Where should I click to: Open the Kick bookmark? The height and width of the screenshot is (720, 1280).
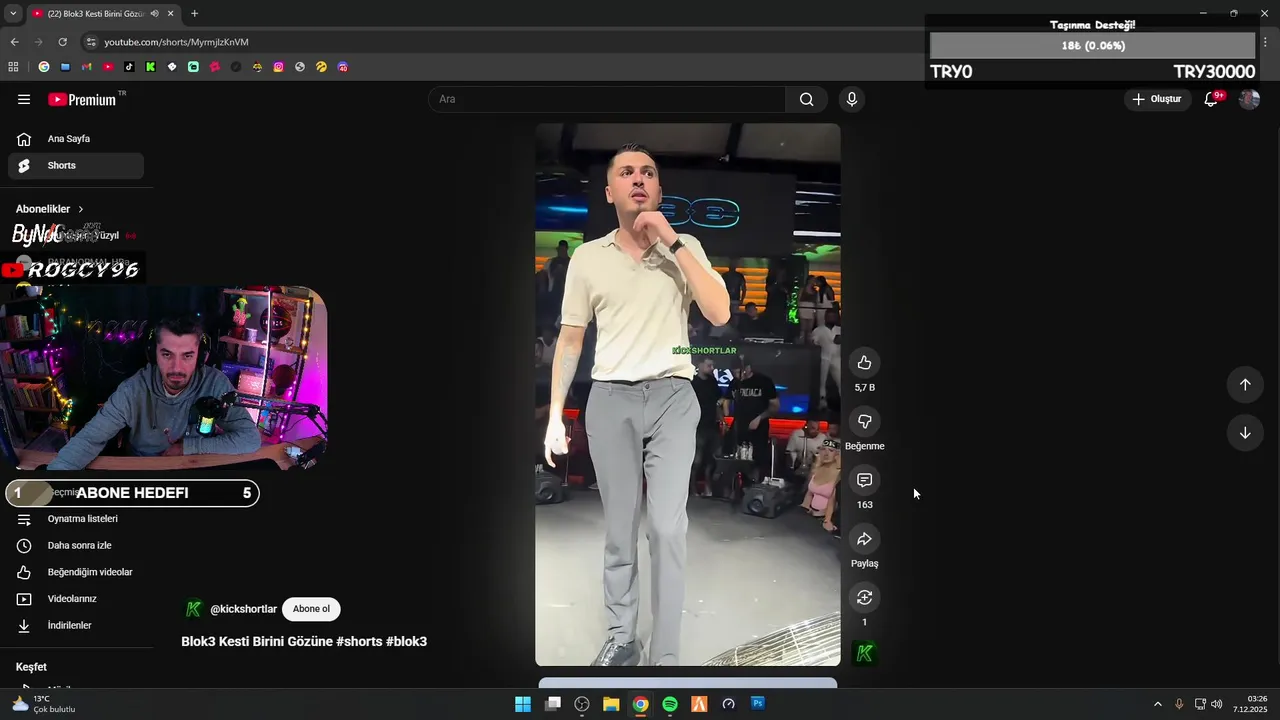click(x=151, y=67)
